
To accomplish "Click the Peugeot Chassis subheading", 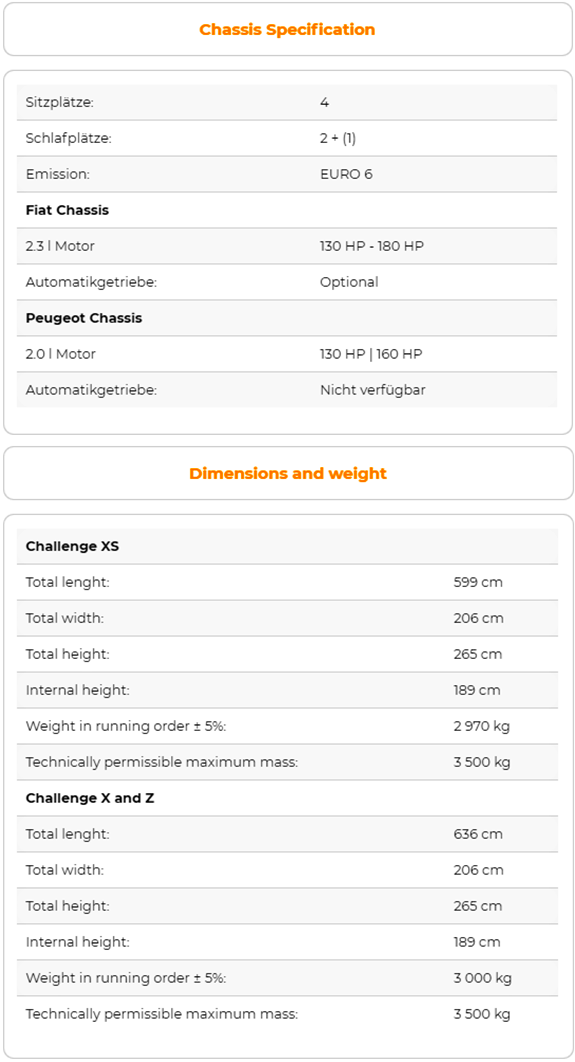I will tap(84, 318).
